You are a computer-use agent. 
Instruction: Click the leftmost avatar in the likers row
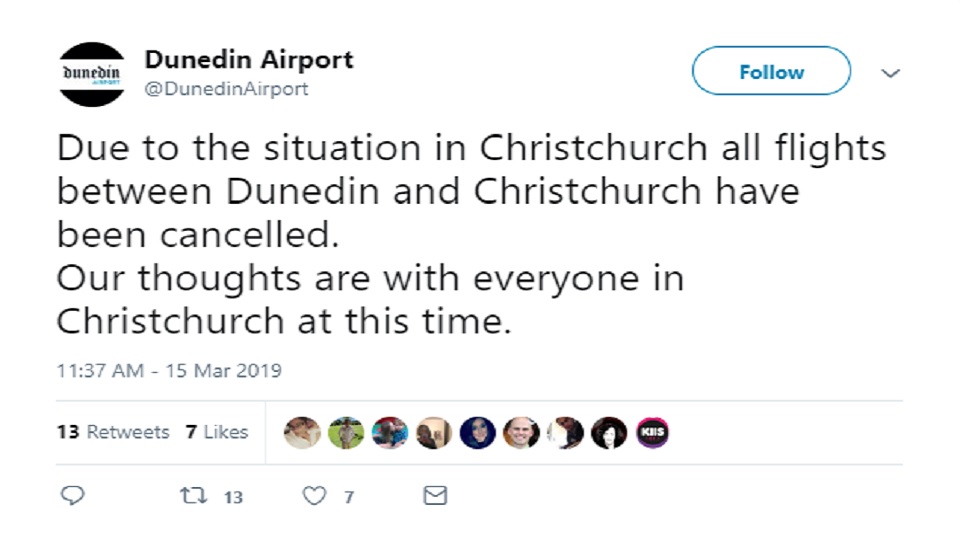302,432
